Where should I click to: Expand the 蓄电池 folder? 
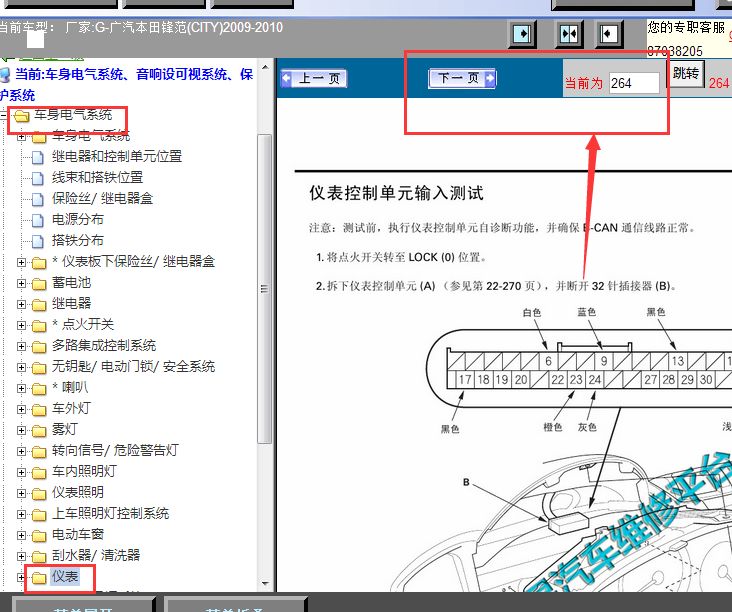pyautogui.click(x=21, y=283)
